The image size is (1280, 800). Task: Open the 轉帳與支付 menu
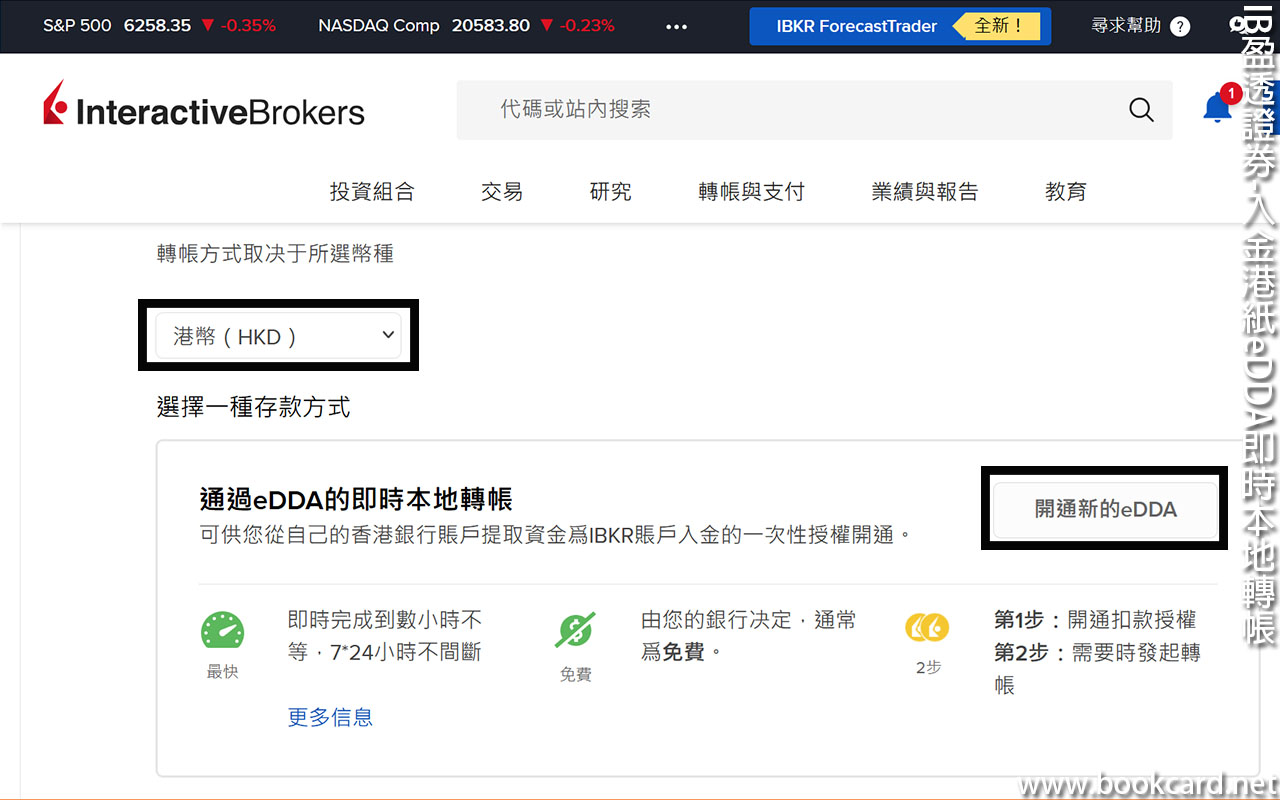coord(751,192)
